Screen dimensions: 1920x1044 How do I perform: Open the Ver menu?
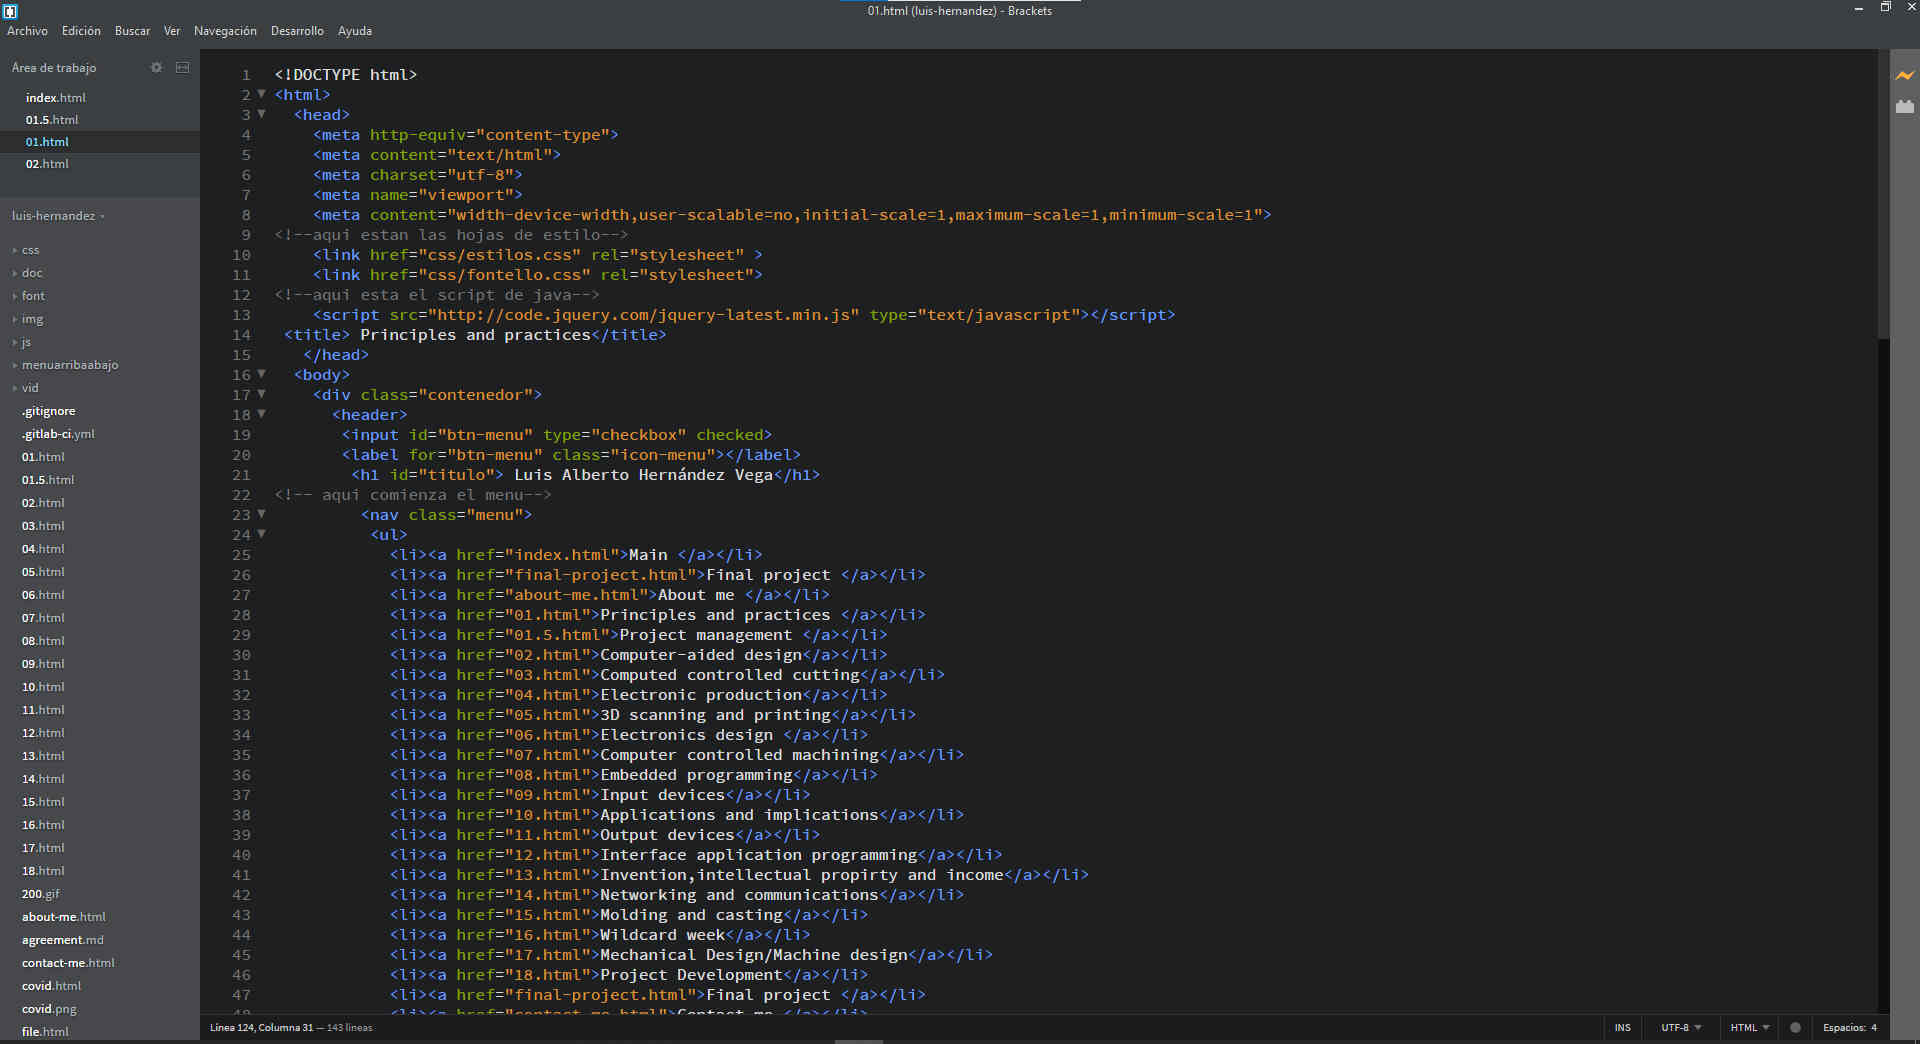click(172, 31)
